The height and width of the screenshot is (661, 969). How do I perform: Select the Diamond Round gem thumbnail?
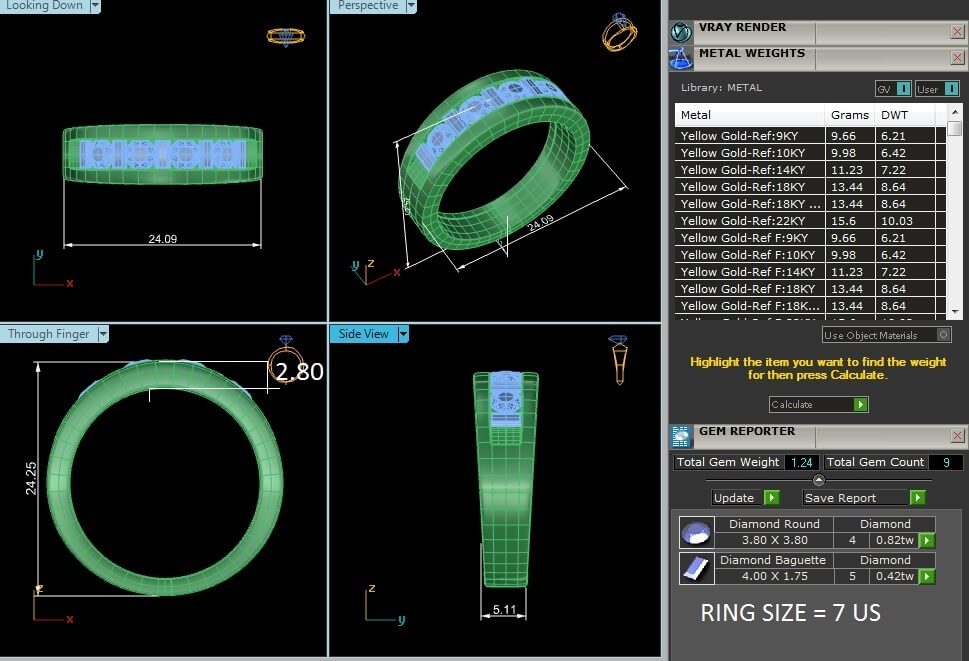coord(696,532)
